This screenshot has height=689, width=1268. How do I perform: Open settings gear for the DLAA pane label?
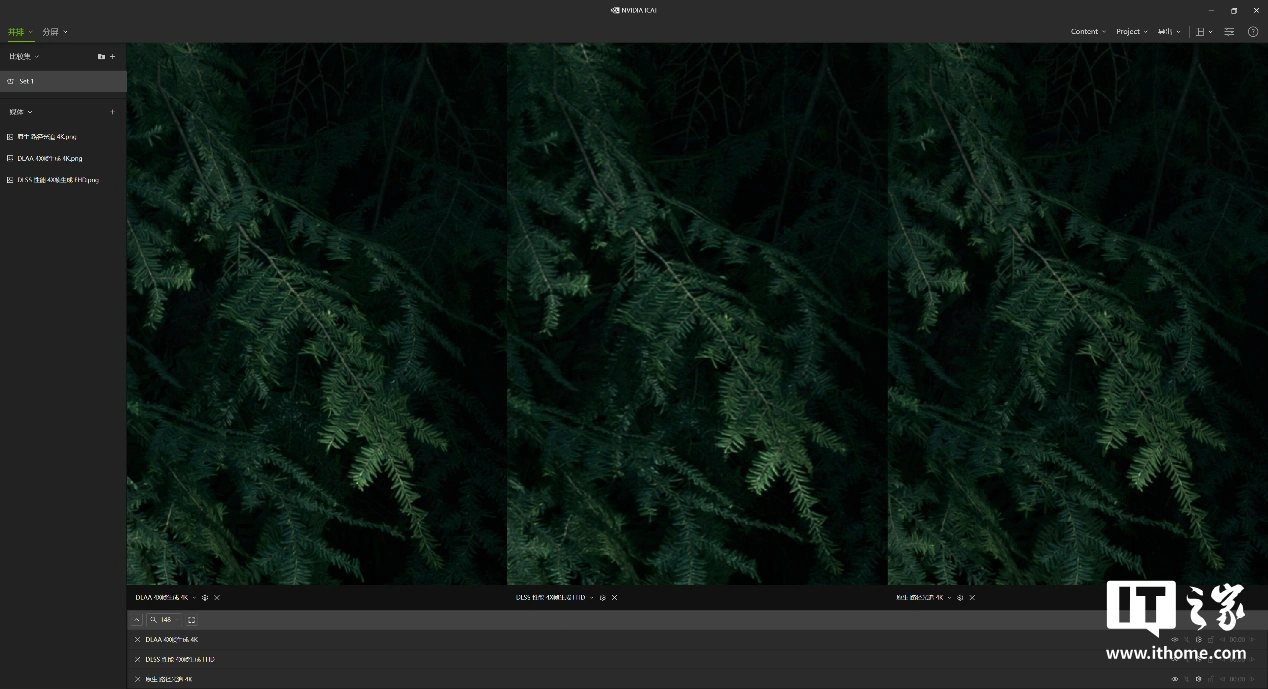[x=205, y=598]
